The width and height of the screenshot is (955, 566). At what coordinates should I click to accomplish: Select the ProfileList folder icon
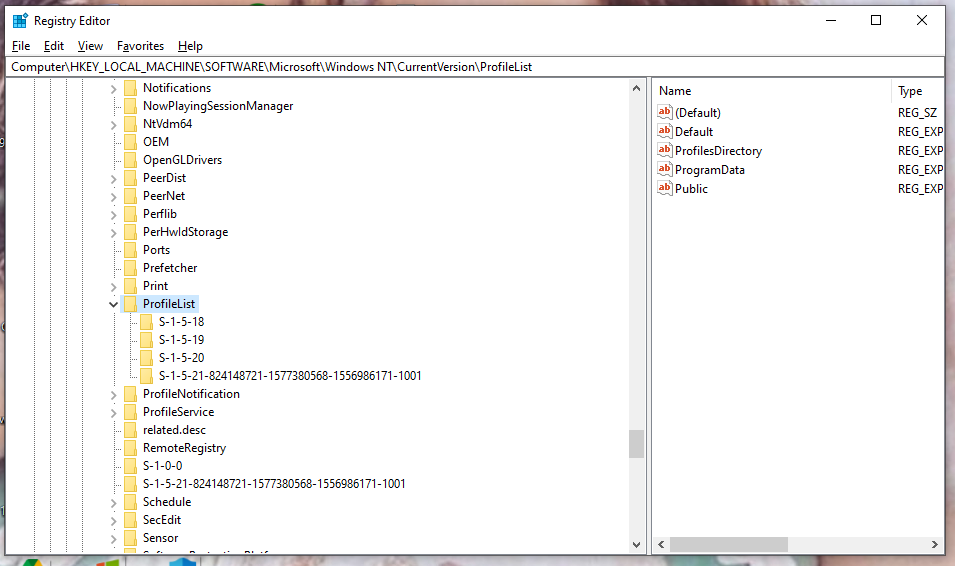(130, 304)
